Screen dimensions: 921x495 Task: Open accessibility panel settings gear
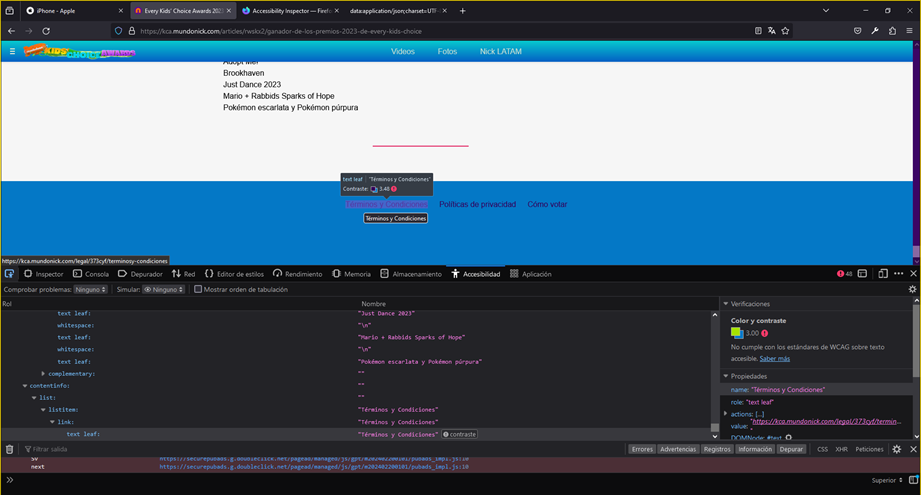[x=911, y=289]
